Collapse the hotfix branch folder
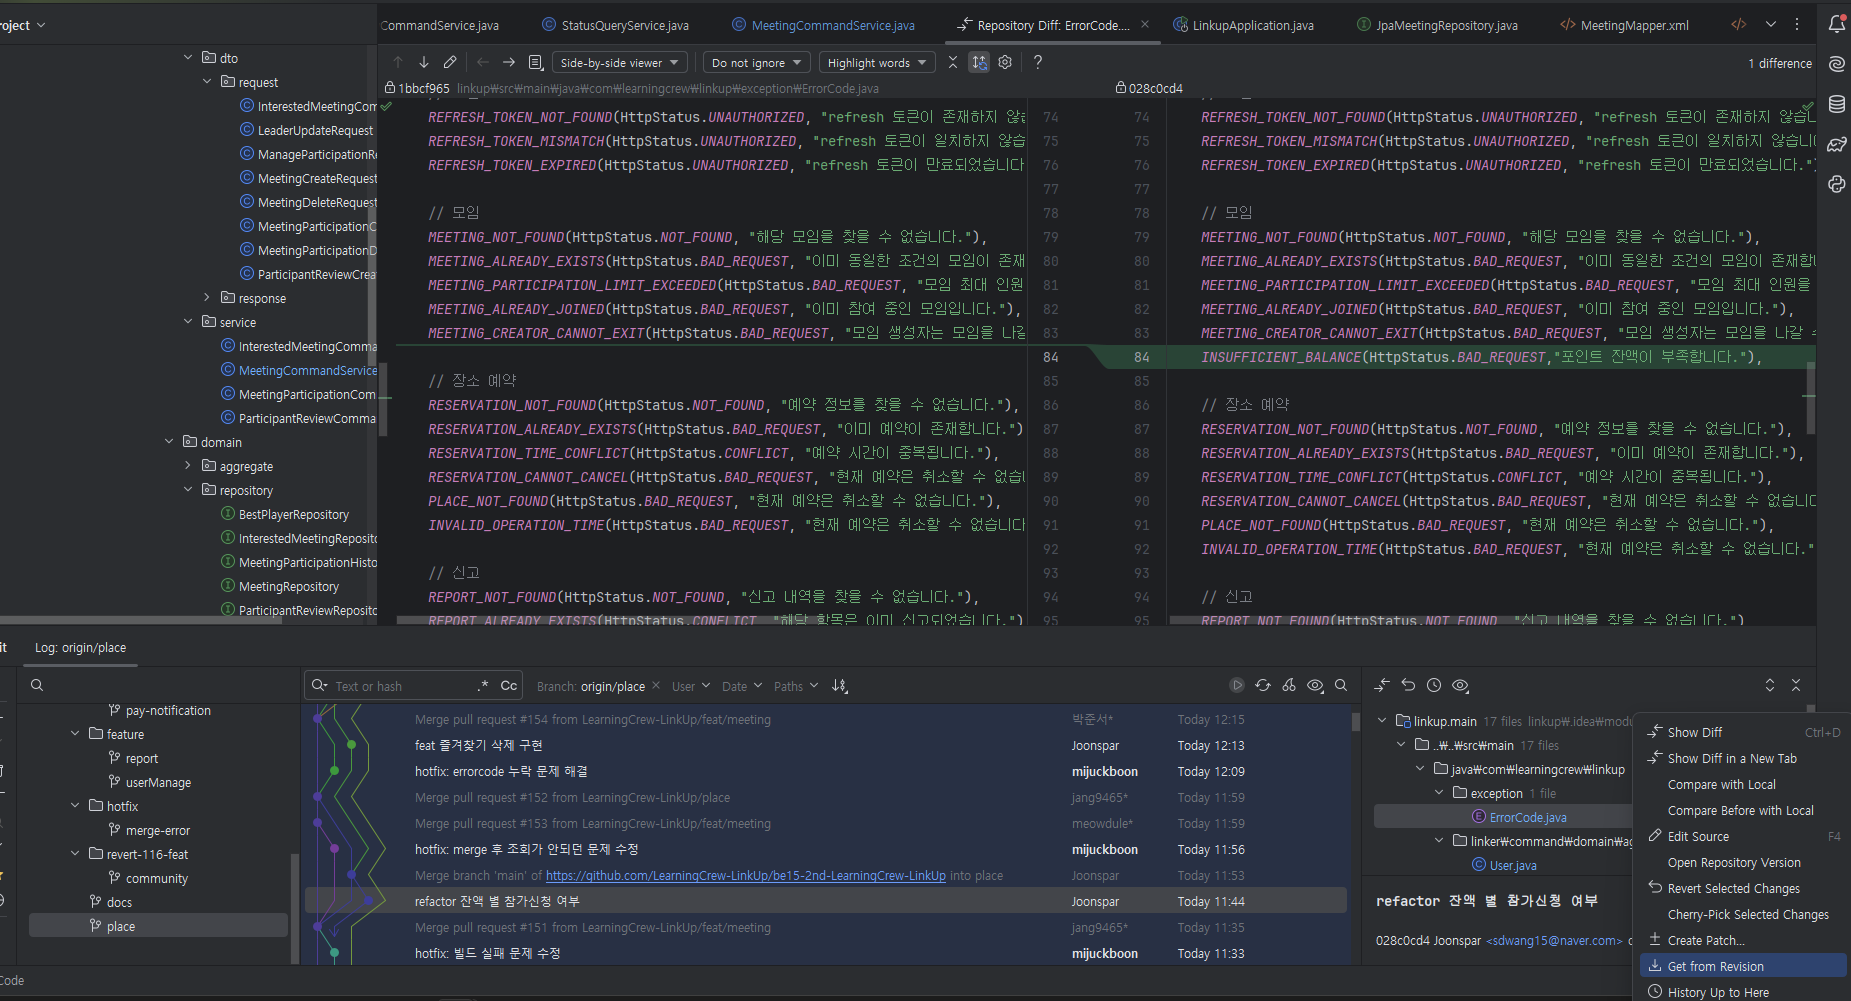 click(x=75, y=806)
